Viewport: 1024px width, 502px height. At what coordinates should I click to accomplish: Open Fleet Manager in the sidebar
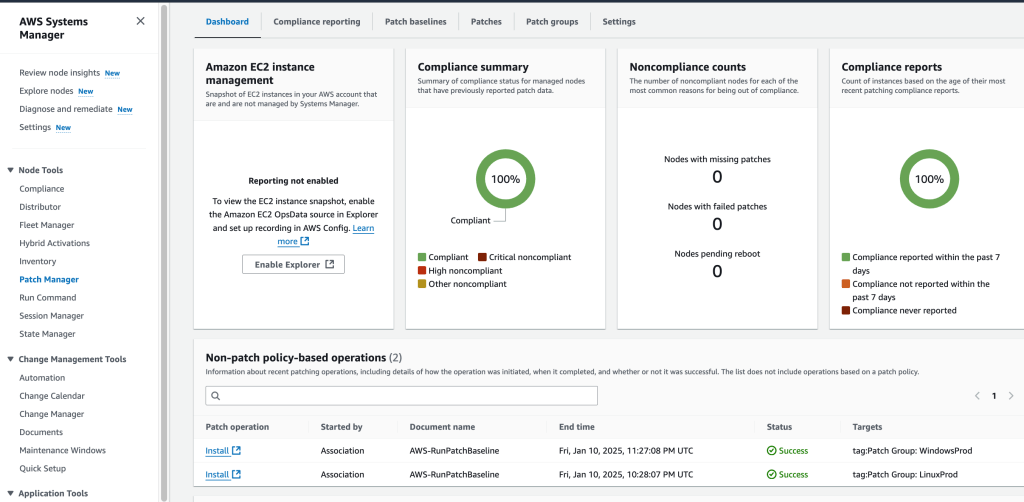[46, 225]
